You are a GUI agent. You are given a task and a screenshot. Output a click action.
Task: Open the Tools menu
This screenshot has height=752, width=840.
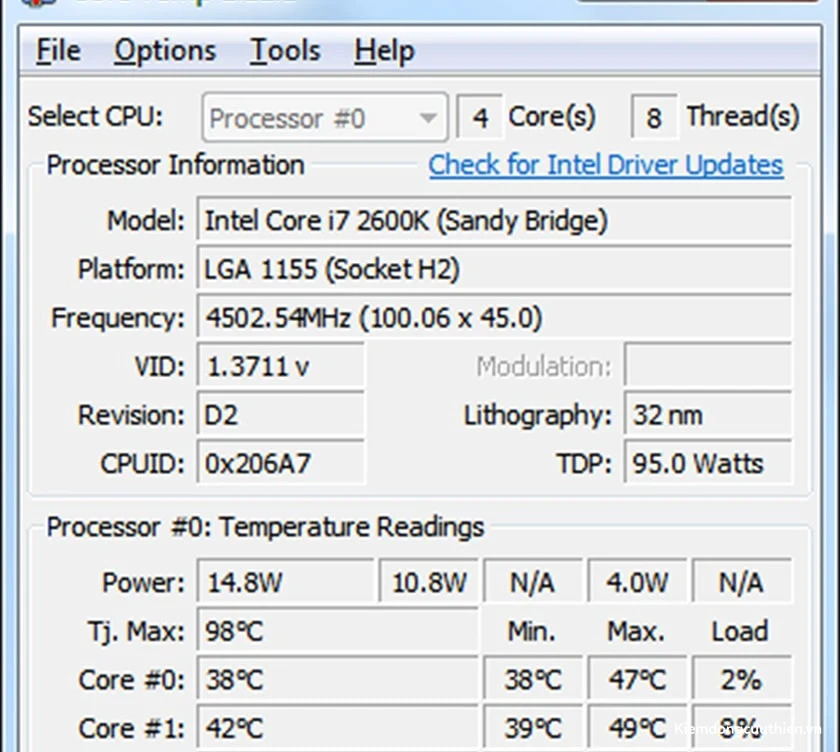tap(285, 51)
